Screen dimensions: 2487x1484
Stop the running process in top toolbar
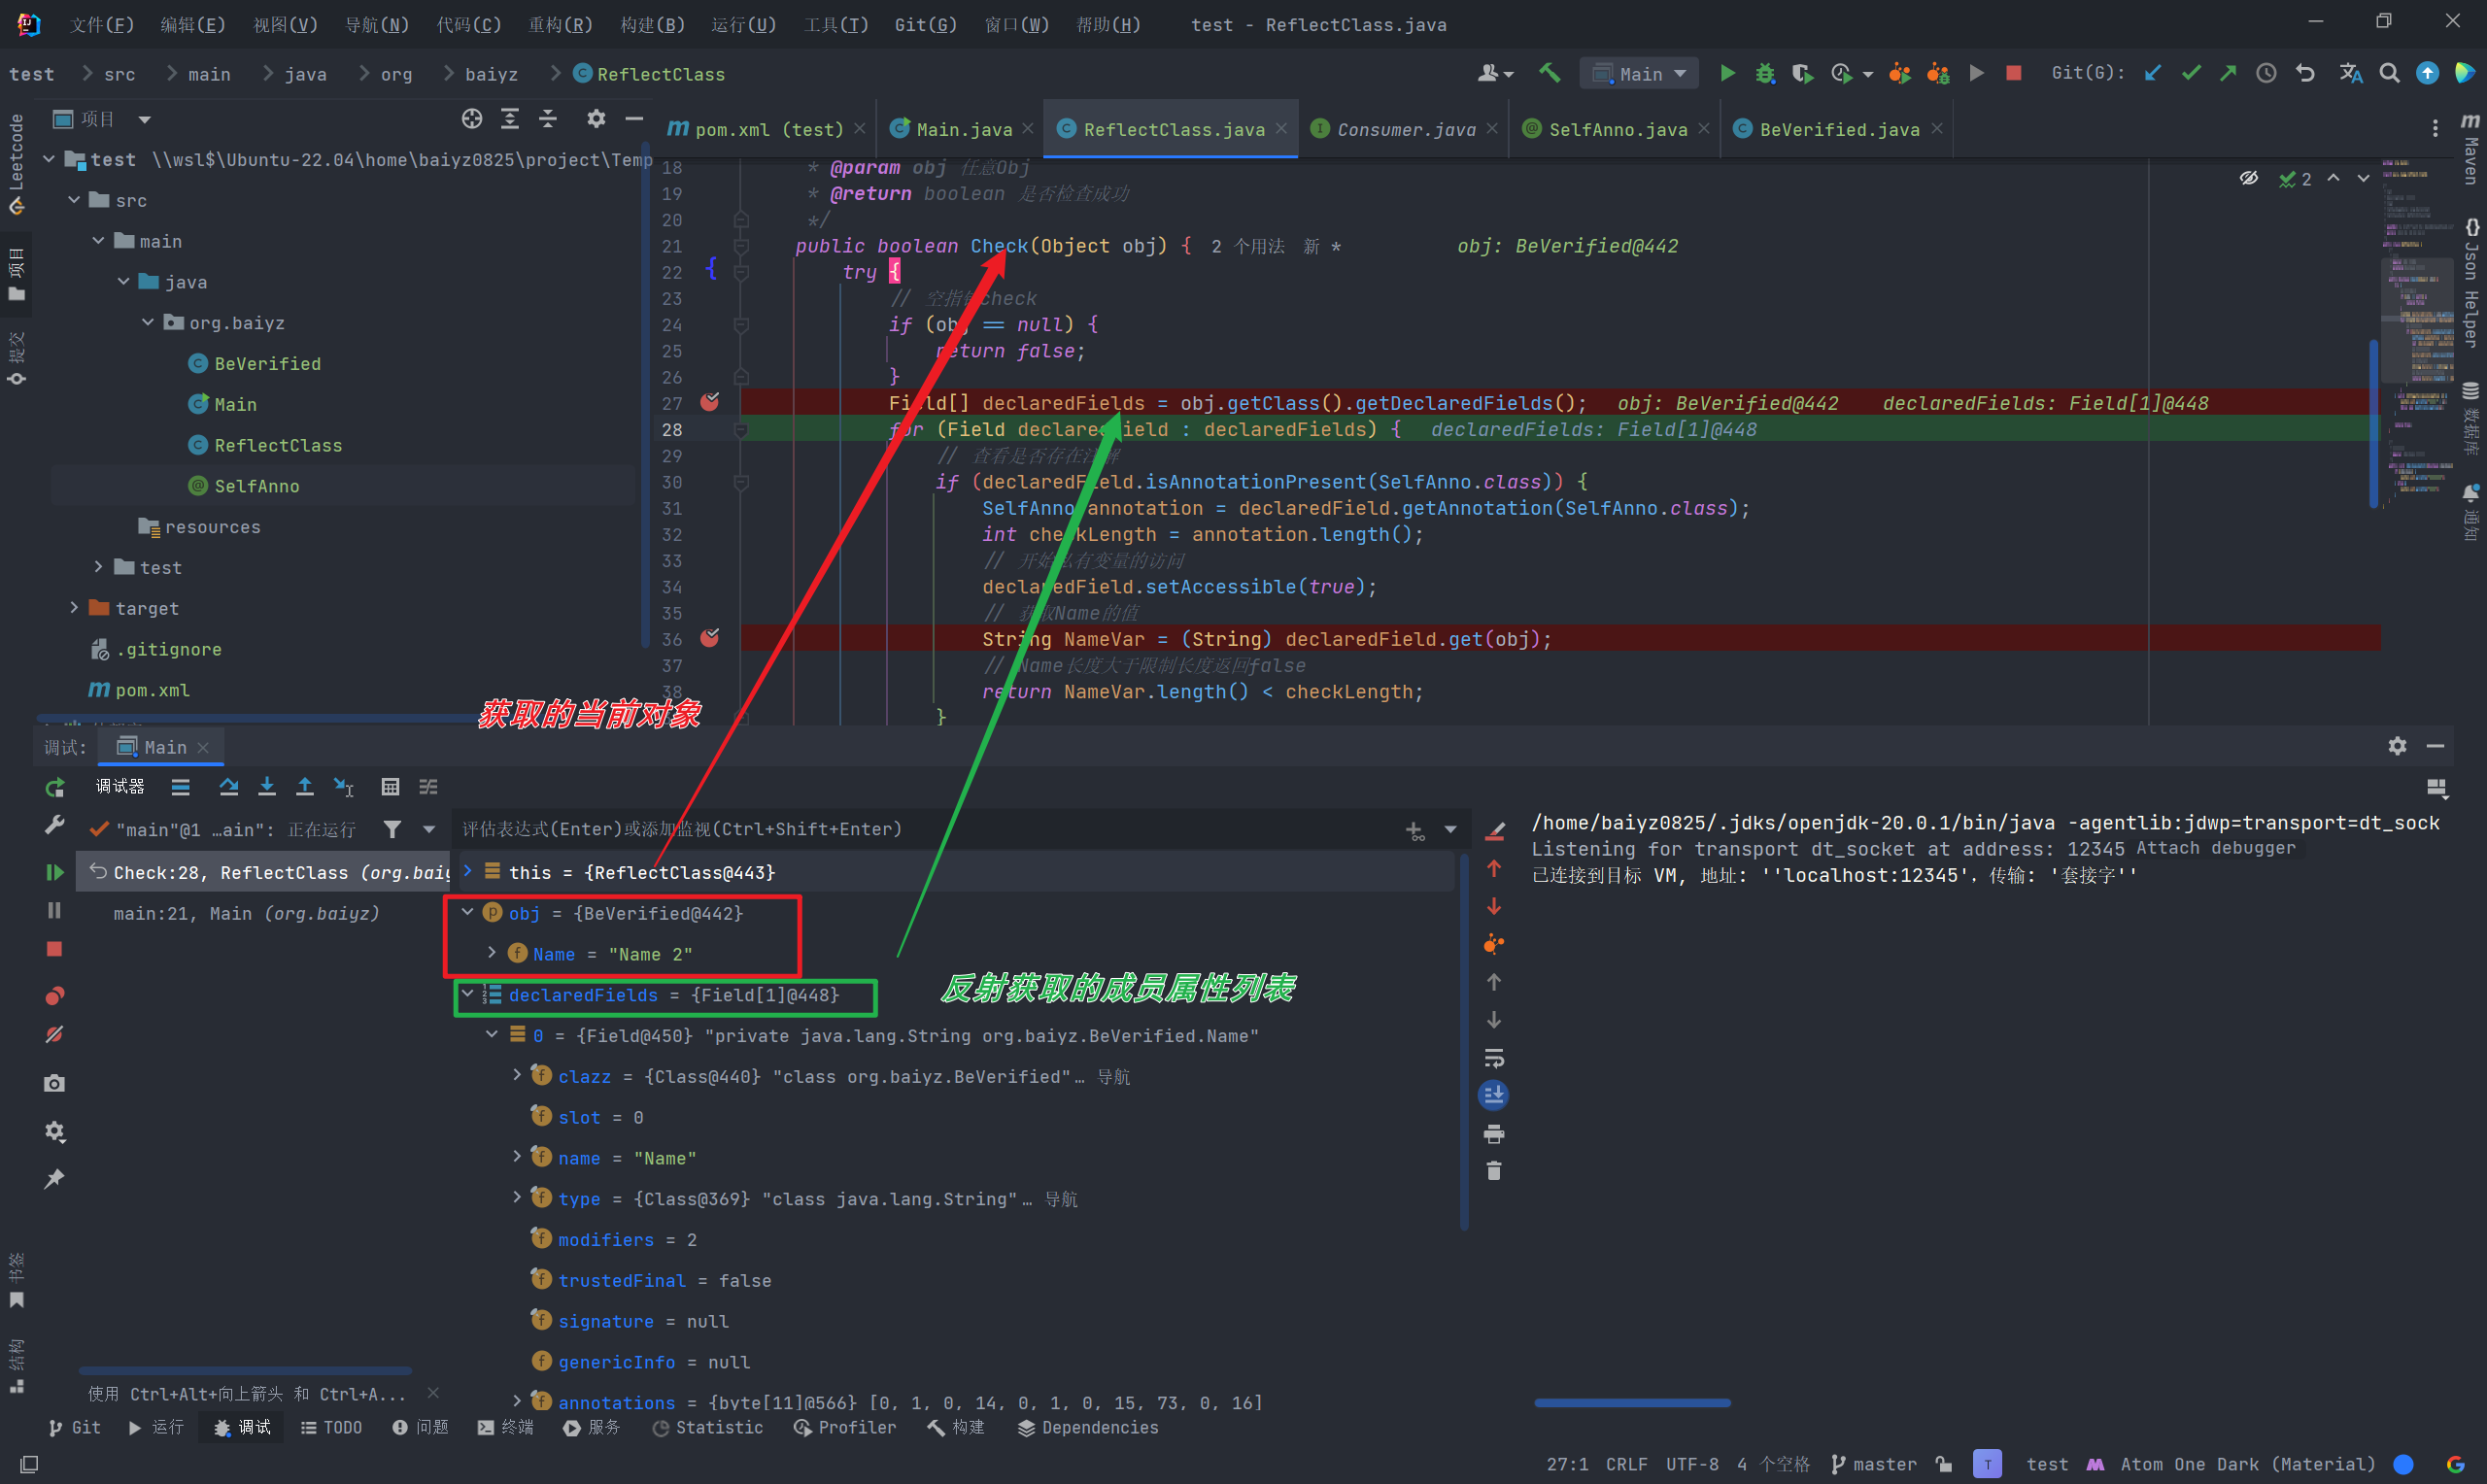pos(2014,73)
